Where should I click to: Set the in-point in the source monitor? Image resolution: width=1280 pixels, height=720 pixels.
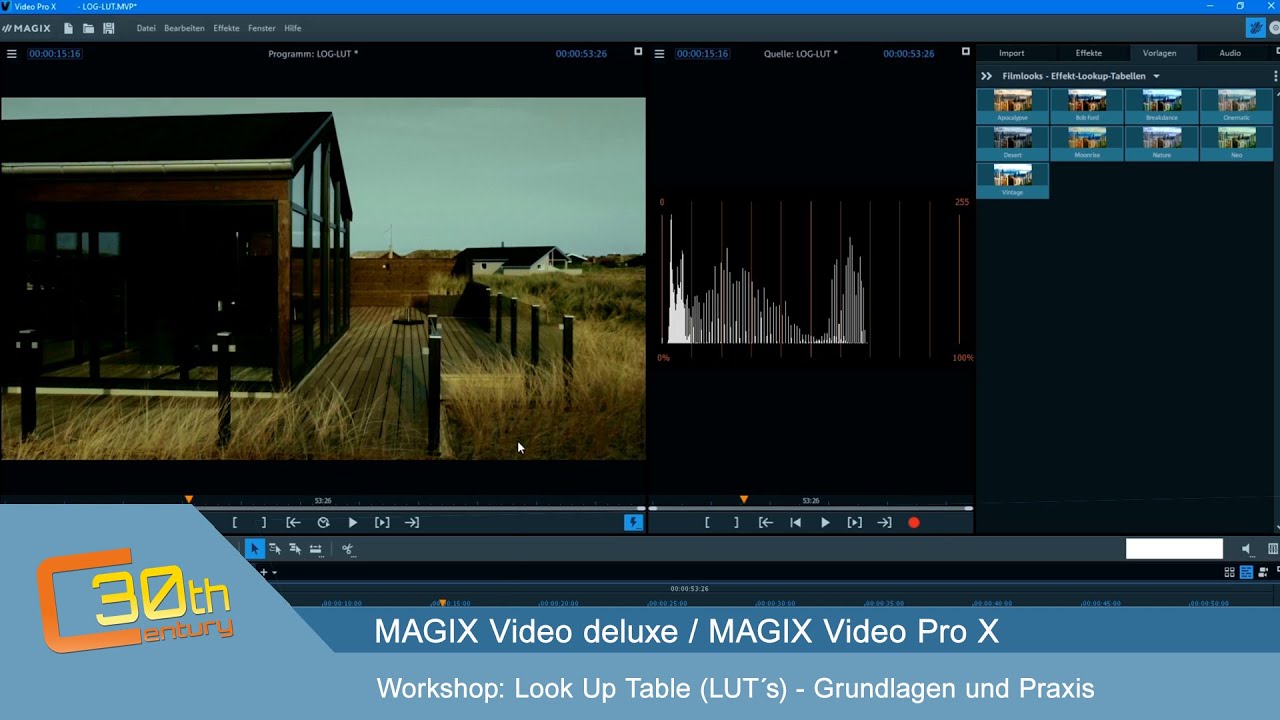click(707, 522)
